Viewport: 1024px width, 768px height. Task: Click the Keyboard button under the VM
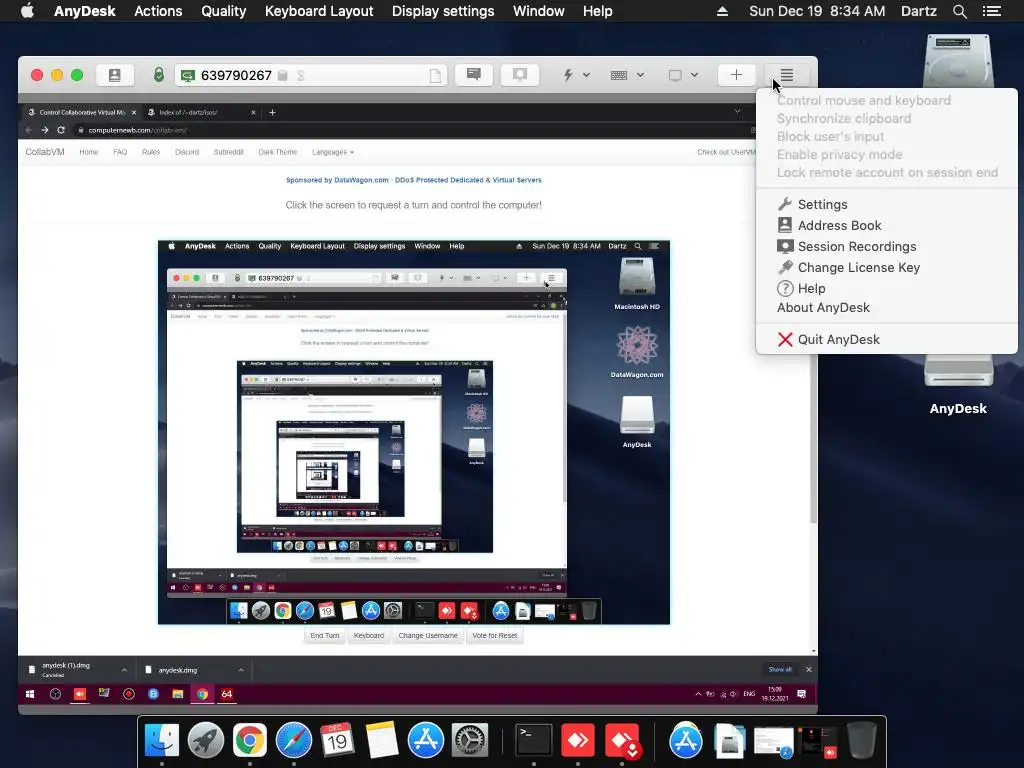coord(369,635)
